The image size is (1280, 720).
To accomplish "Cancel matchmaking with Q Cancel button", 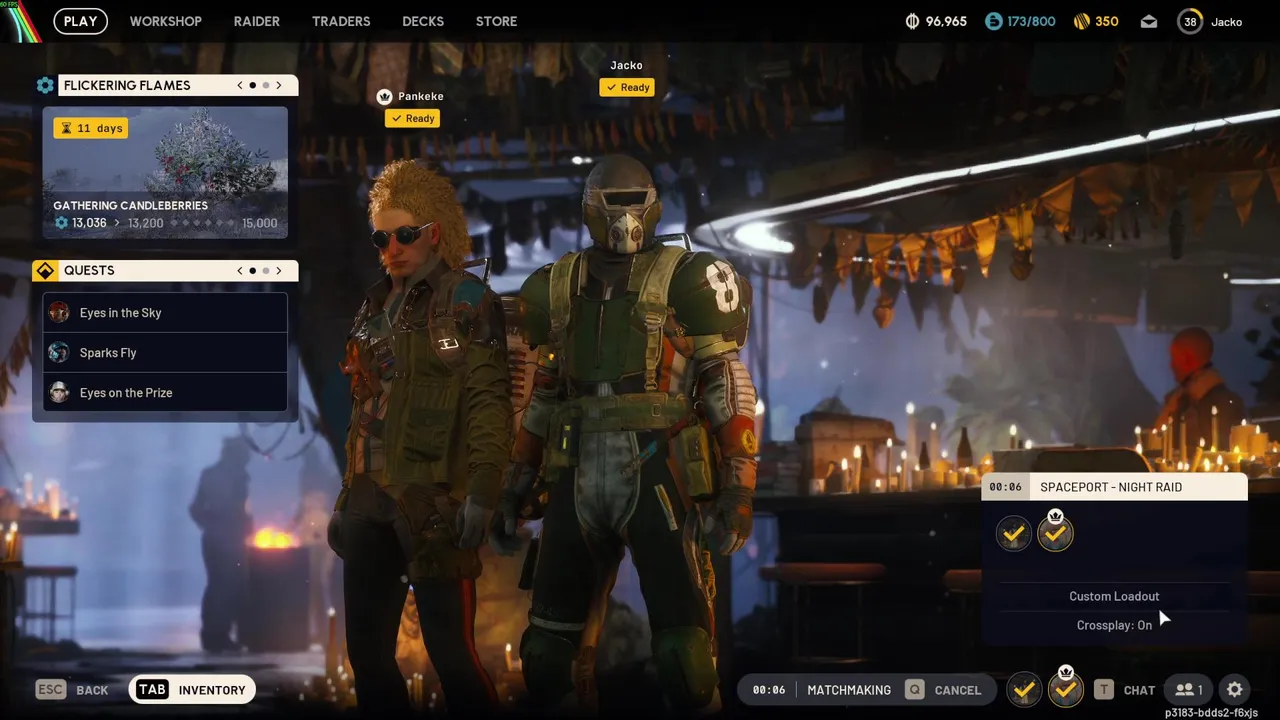I will 943,690.
